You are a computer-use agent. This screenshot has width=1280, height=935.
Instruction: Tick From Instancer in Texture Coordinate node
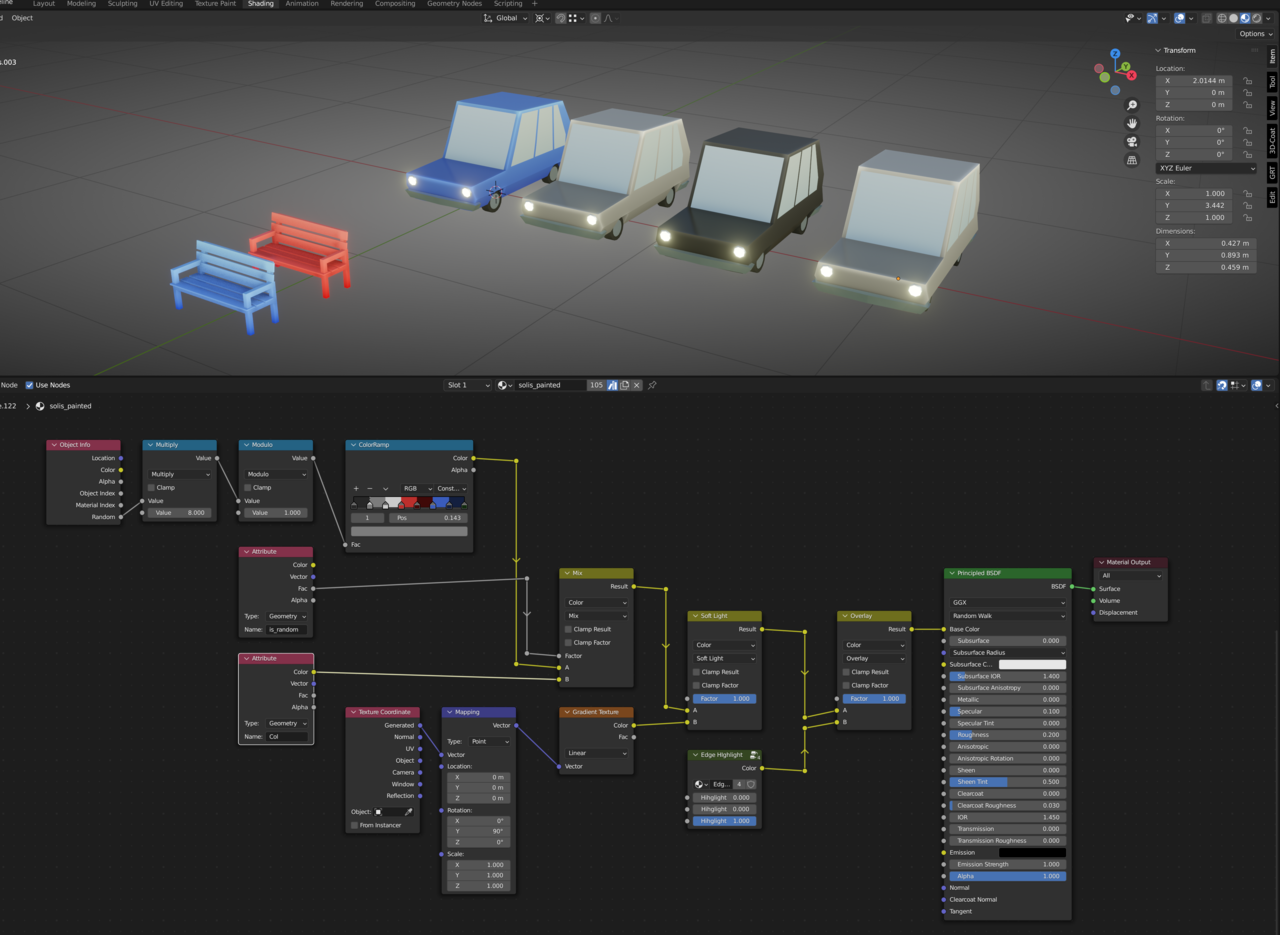coord(354,825)
